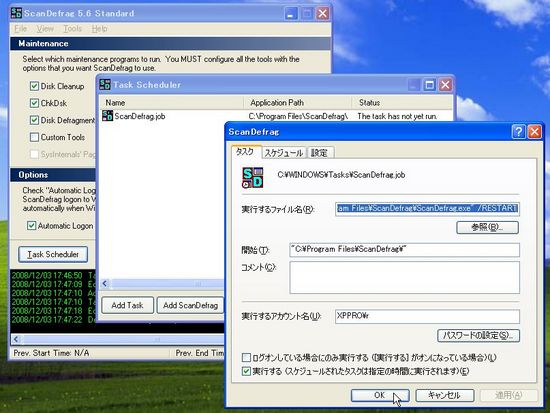The image size is (550, 413).
Task: Switch to the 設定 tab
Action: (x=320, y=153)
